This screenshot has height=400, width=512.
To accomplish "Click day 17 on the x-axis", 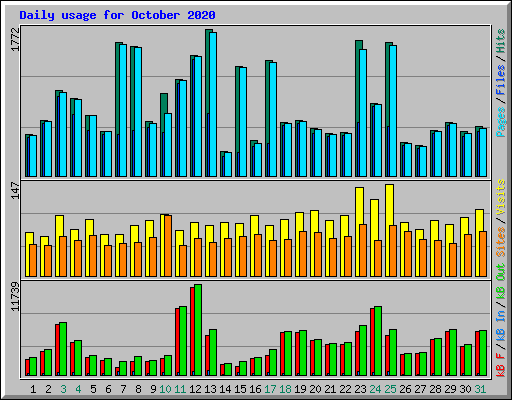I will pyautogui.click(x=270, y=389).
